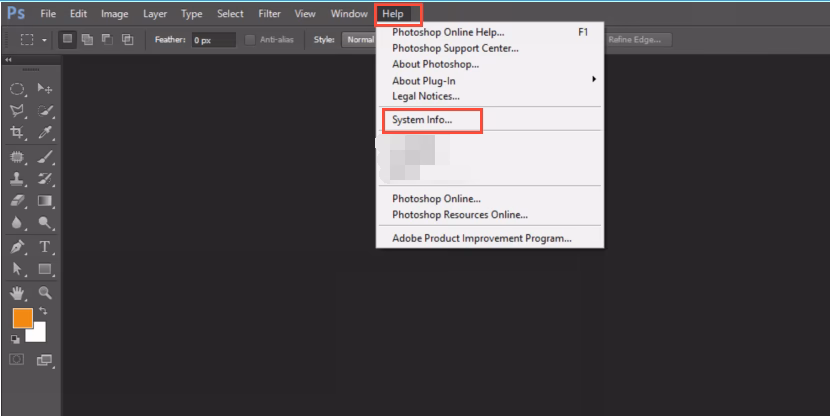
Task: Select the Dodge tool
Action: 44,223
